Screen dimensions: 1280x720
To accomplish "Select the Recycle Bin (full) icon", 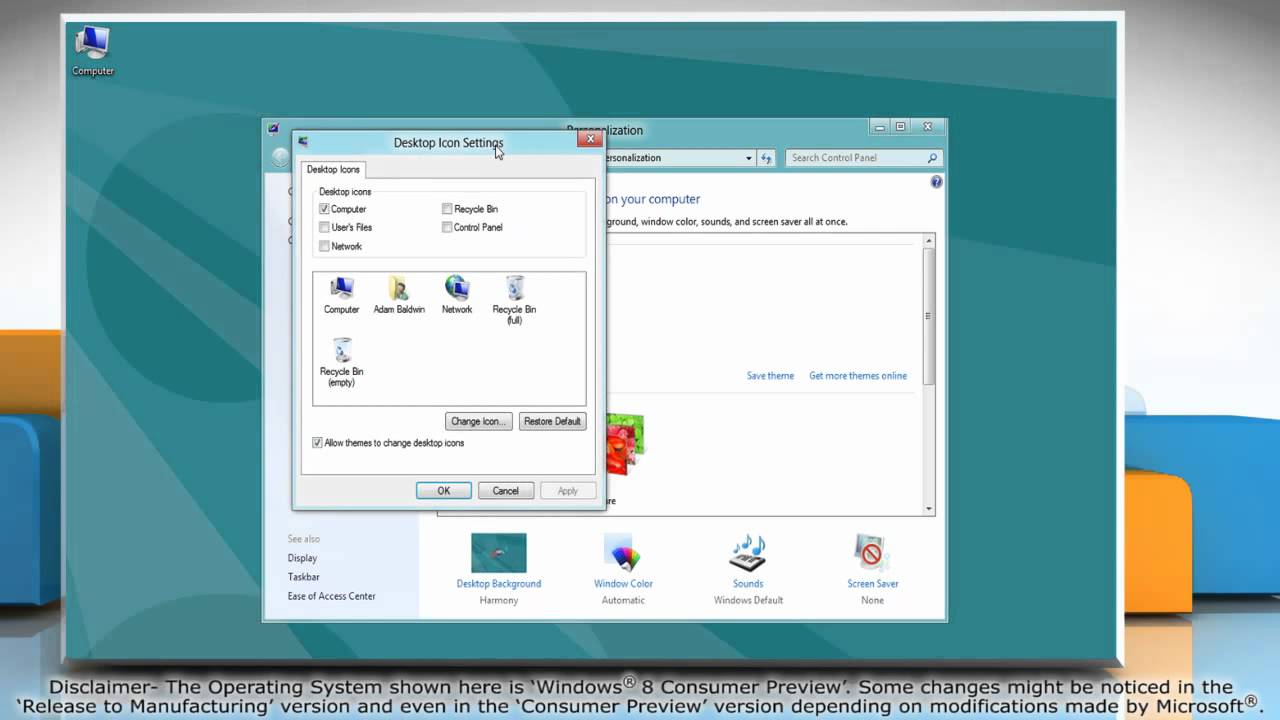I will pyautogui.click(x=514, y=300).
